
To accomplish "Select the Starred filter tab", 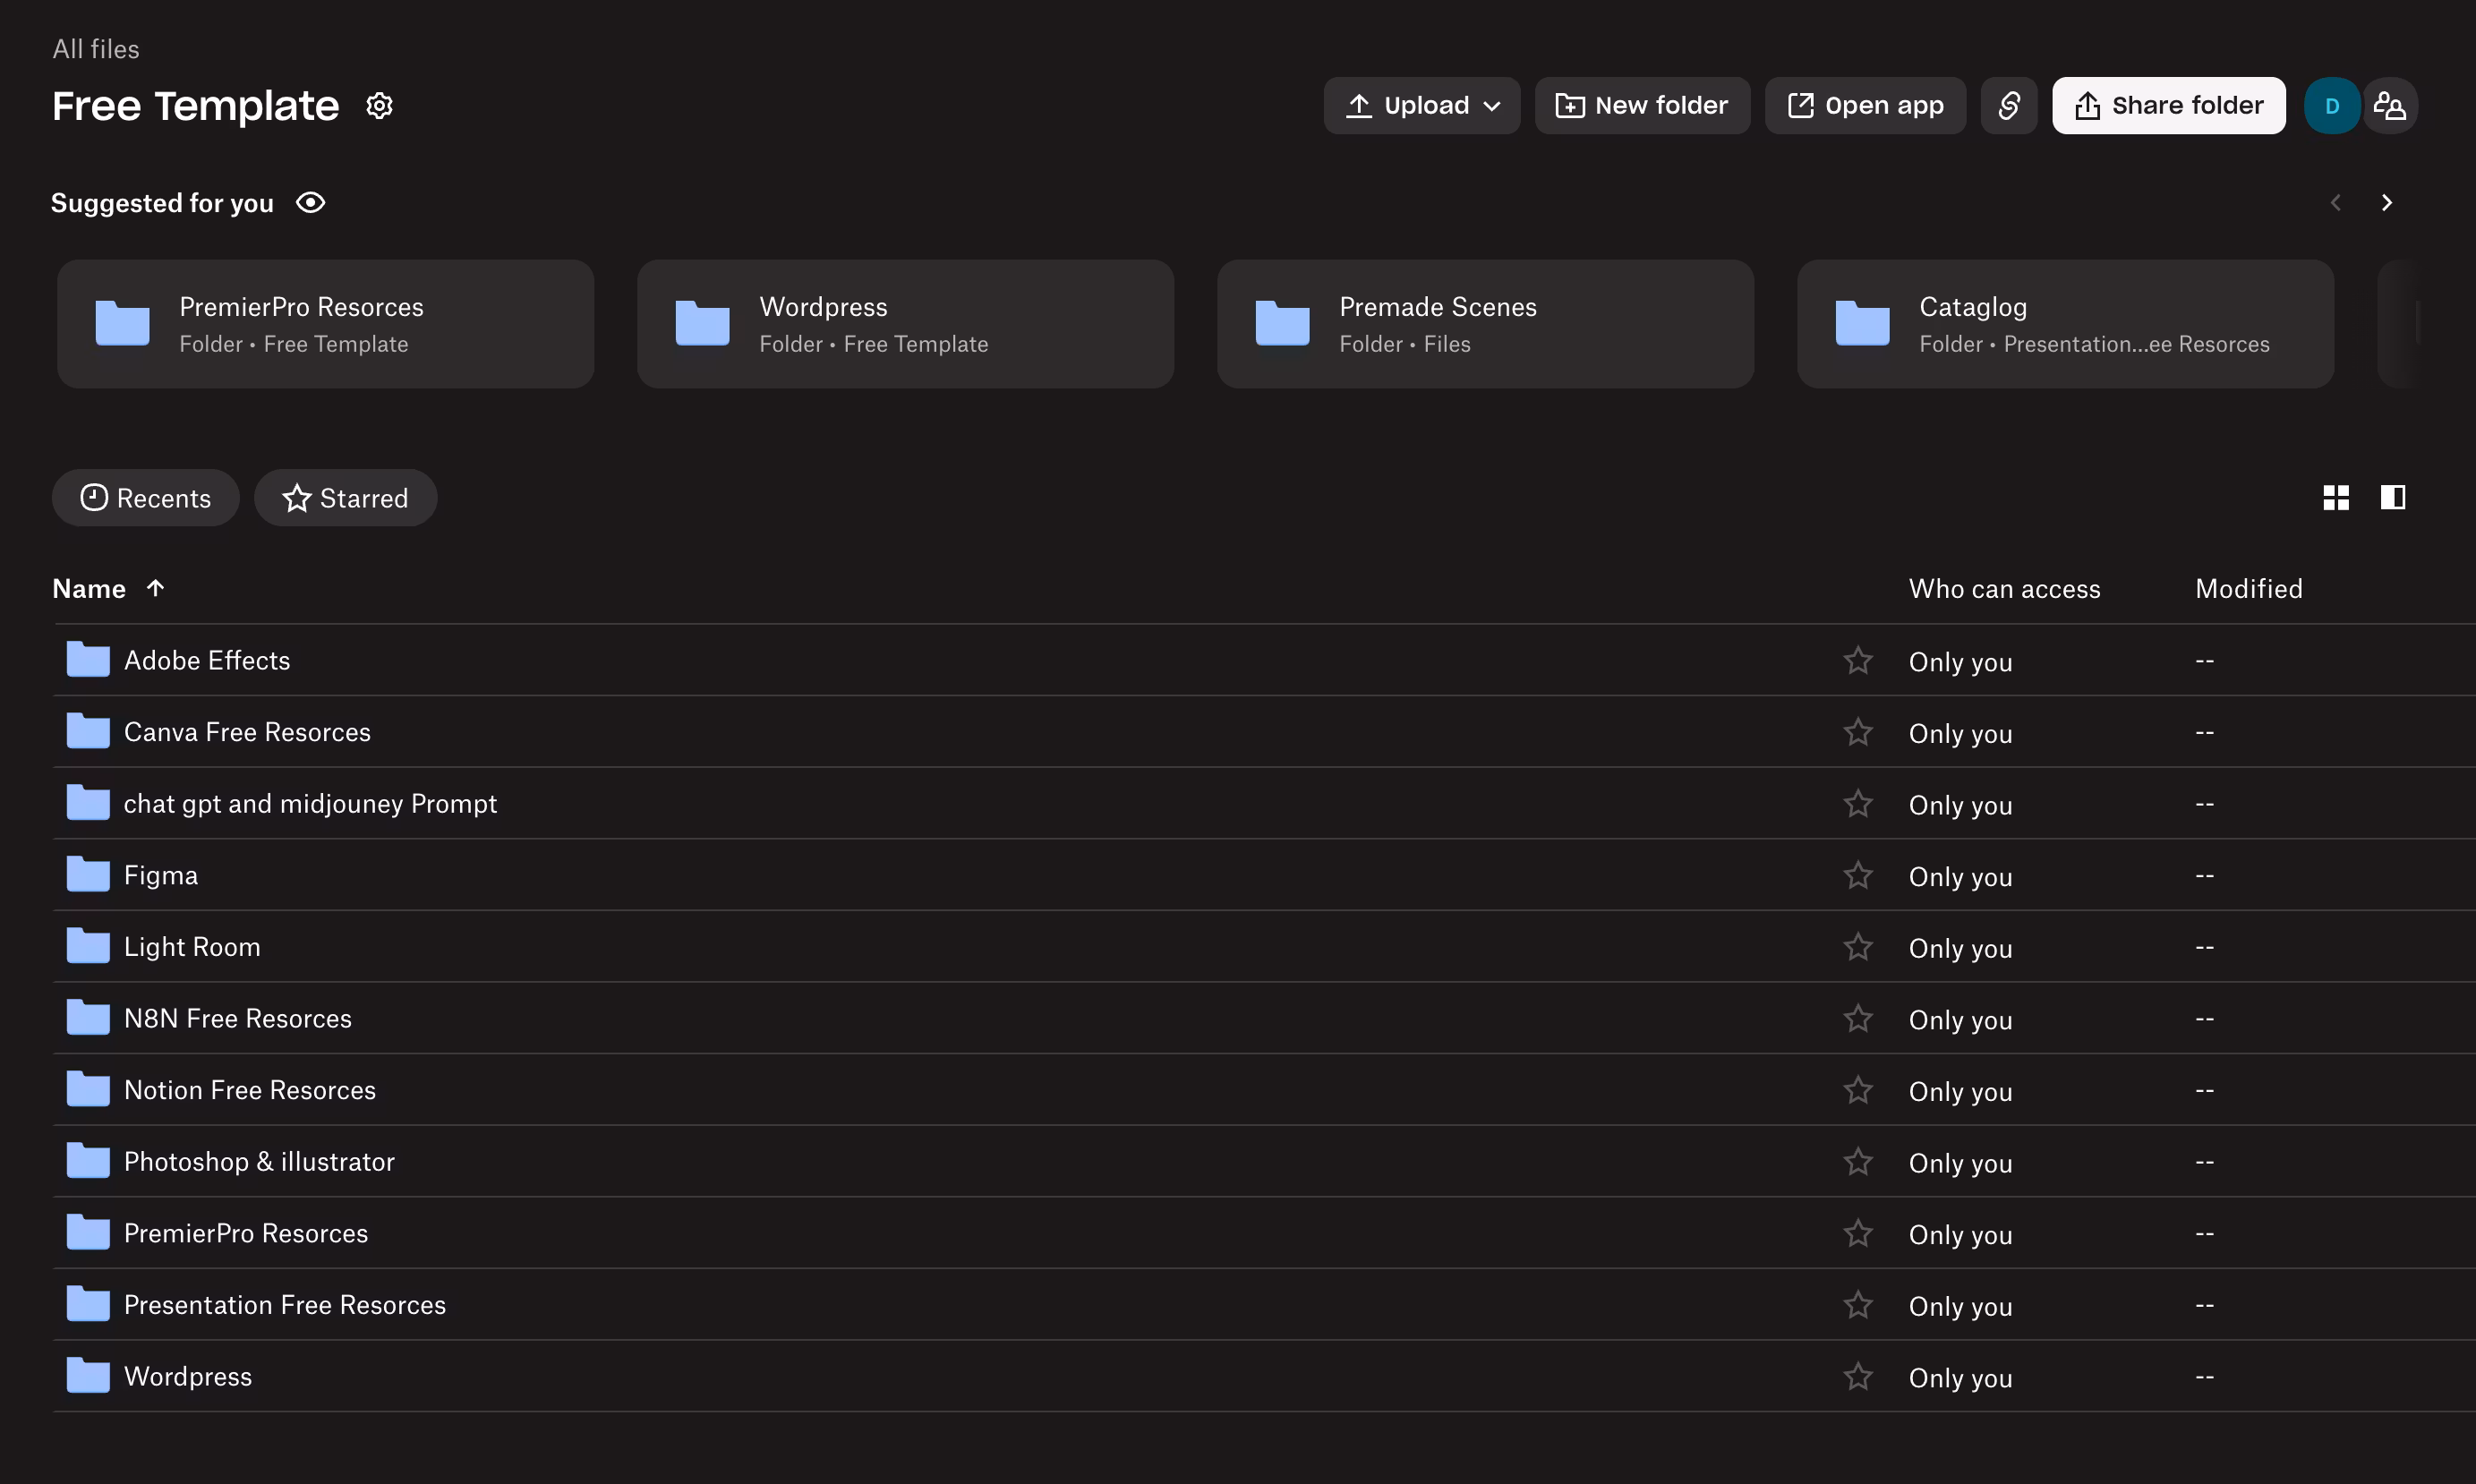I will [345, 498].
